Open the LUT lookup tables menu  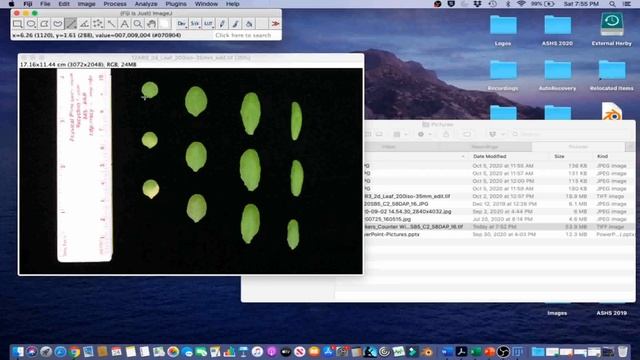209,24
